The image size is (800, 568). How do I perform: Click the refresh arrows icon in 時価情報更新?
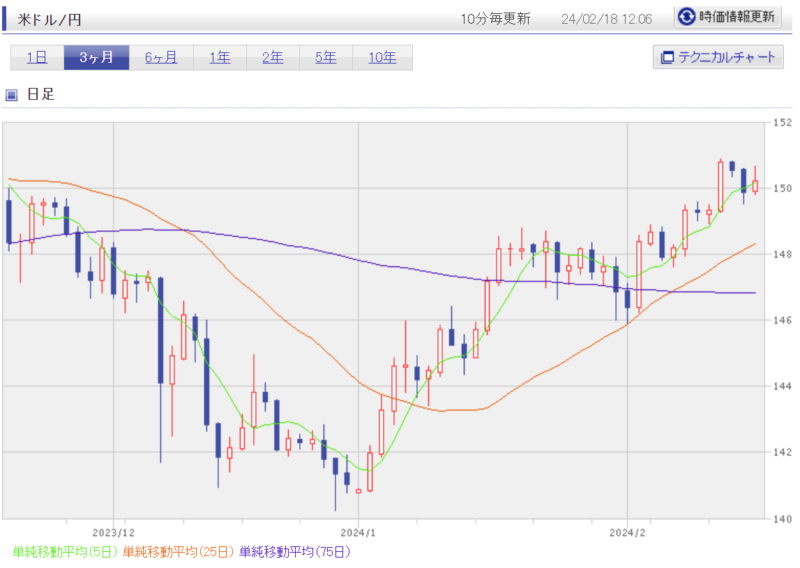click(x=686, y=17)
